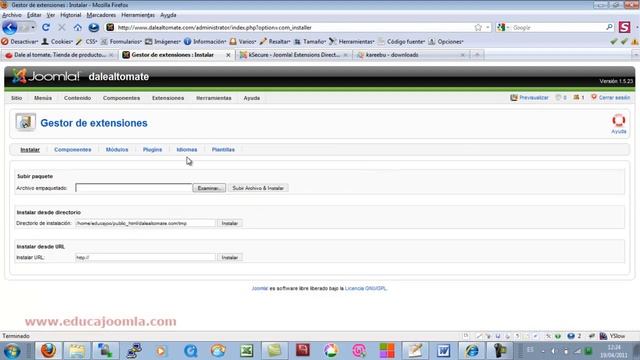This screenshot has width=640, height=360.
Task: Open Word from the taskbar
Action: (x=444, y=351)
